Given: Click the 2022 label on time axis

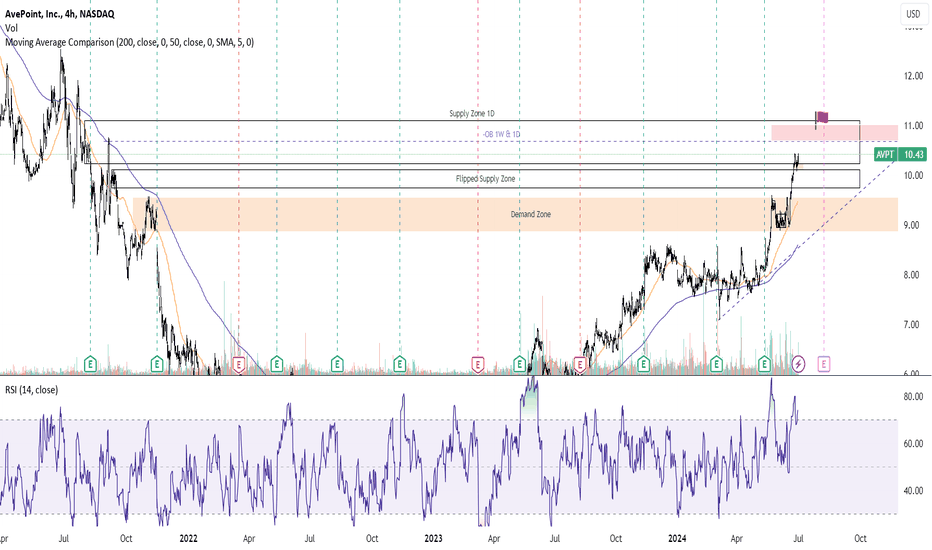Looking at the screenshot, I should [x=188, y=538].
